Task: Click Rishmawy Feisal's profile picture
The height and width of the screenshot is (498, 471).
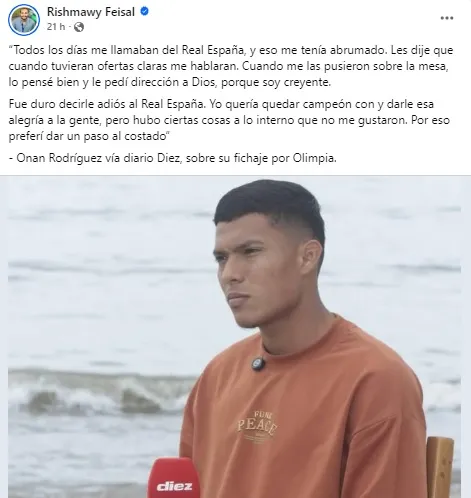Action: tap(24, 20)
